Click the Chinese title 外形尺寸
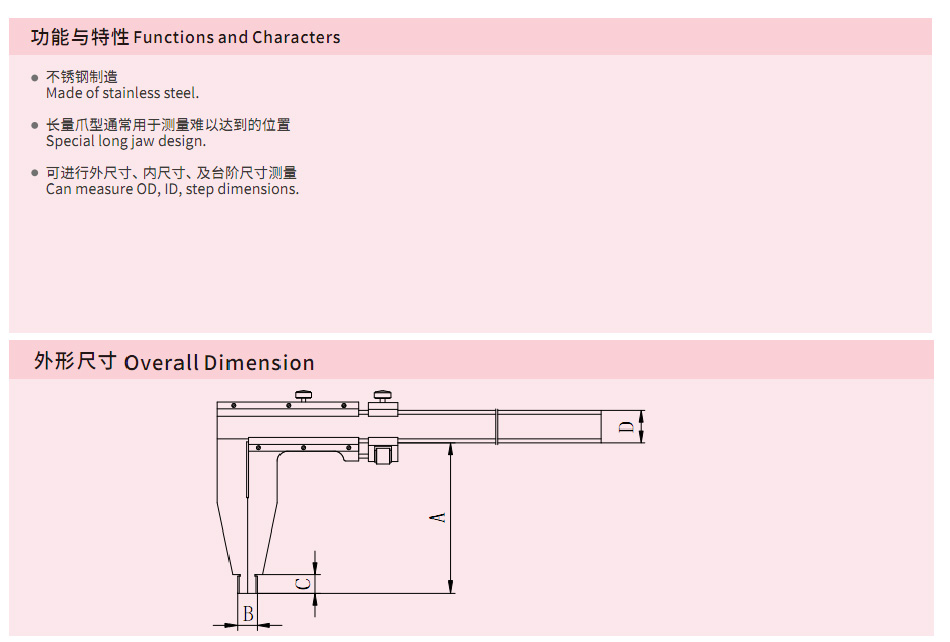 pyautogui.click(x=75, y=361)
